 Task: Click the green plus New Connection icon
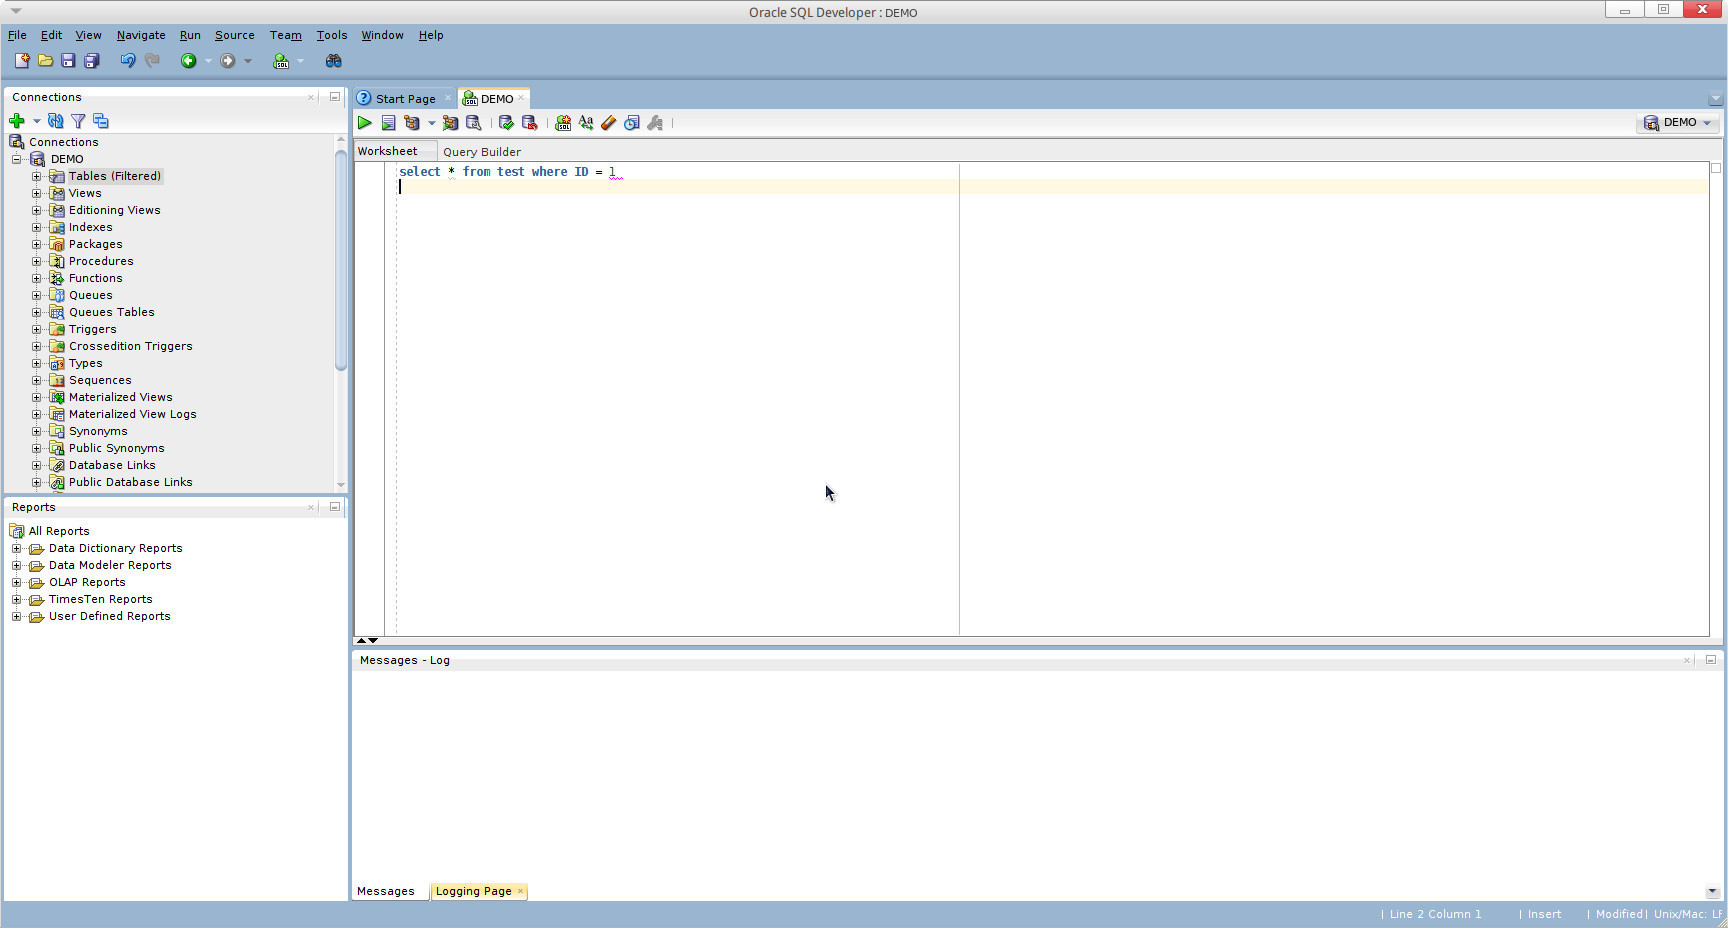click(x=17, y=121)
